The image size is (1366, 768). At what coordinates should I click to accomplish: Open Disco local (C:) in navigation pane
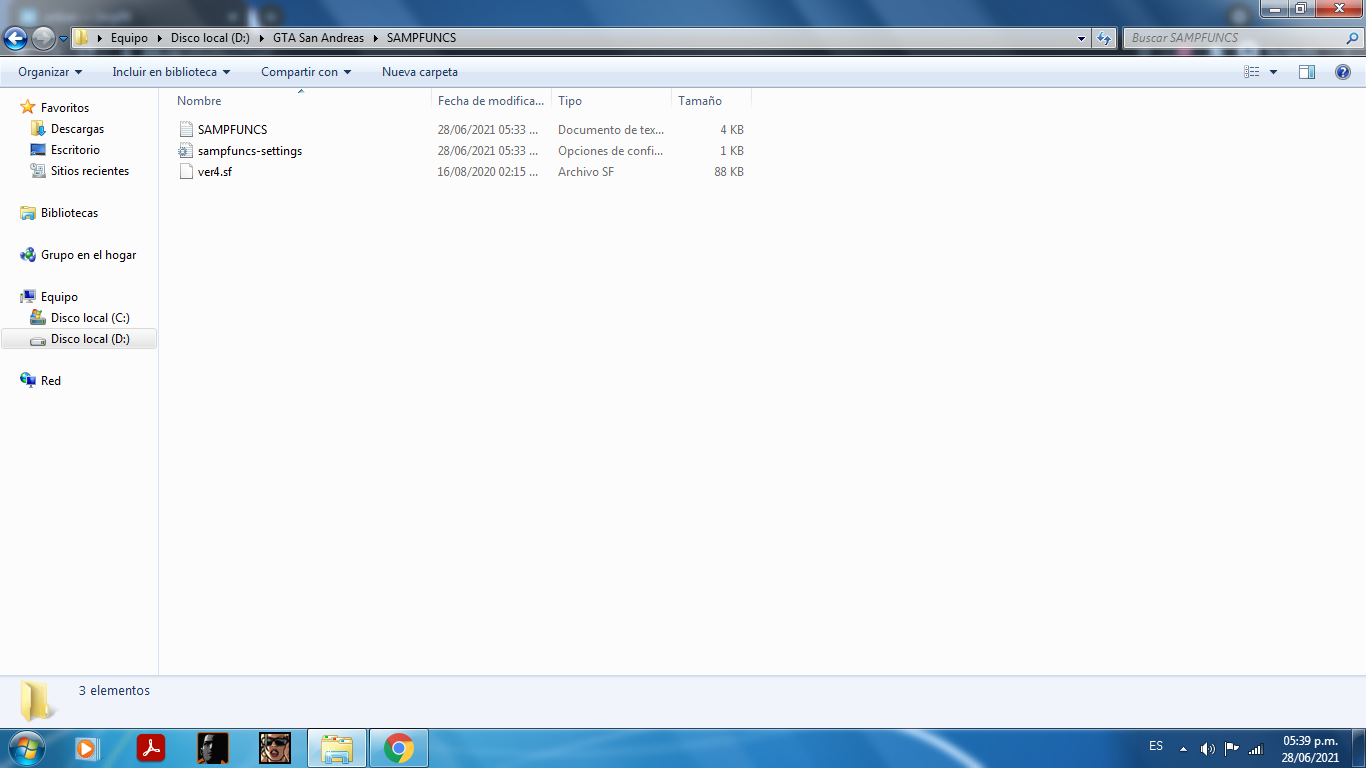point(90,318)
